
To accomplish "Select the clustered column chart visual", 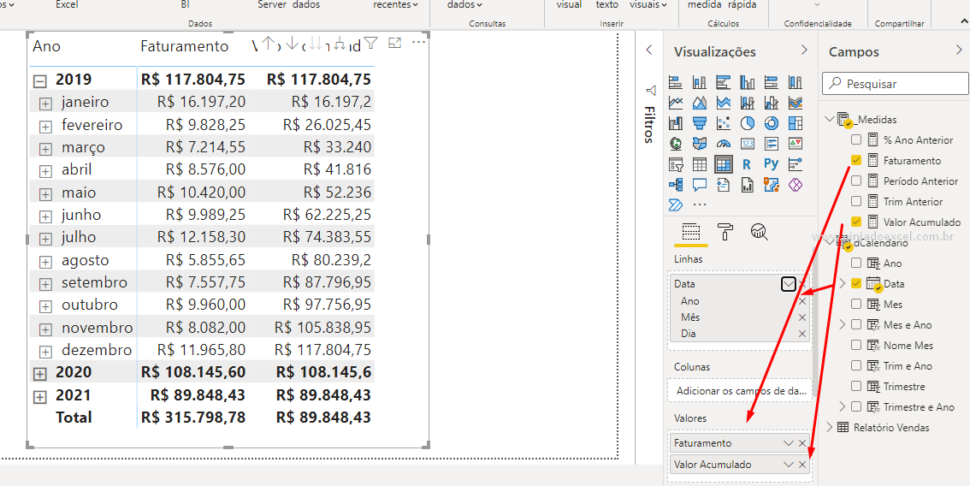I will tap(747, 82).
